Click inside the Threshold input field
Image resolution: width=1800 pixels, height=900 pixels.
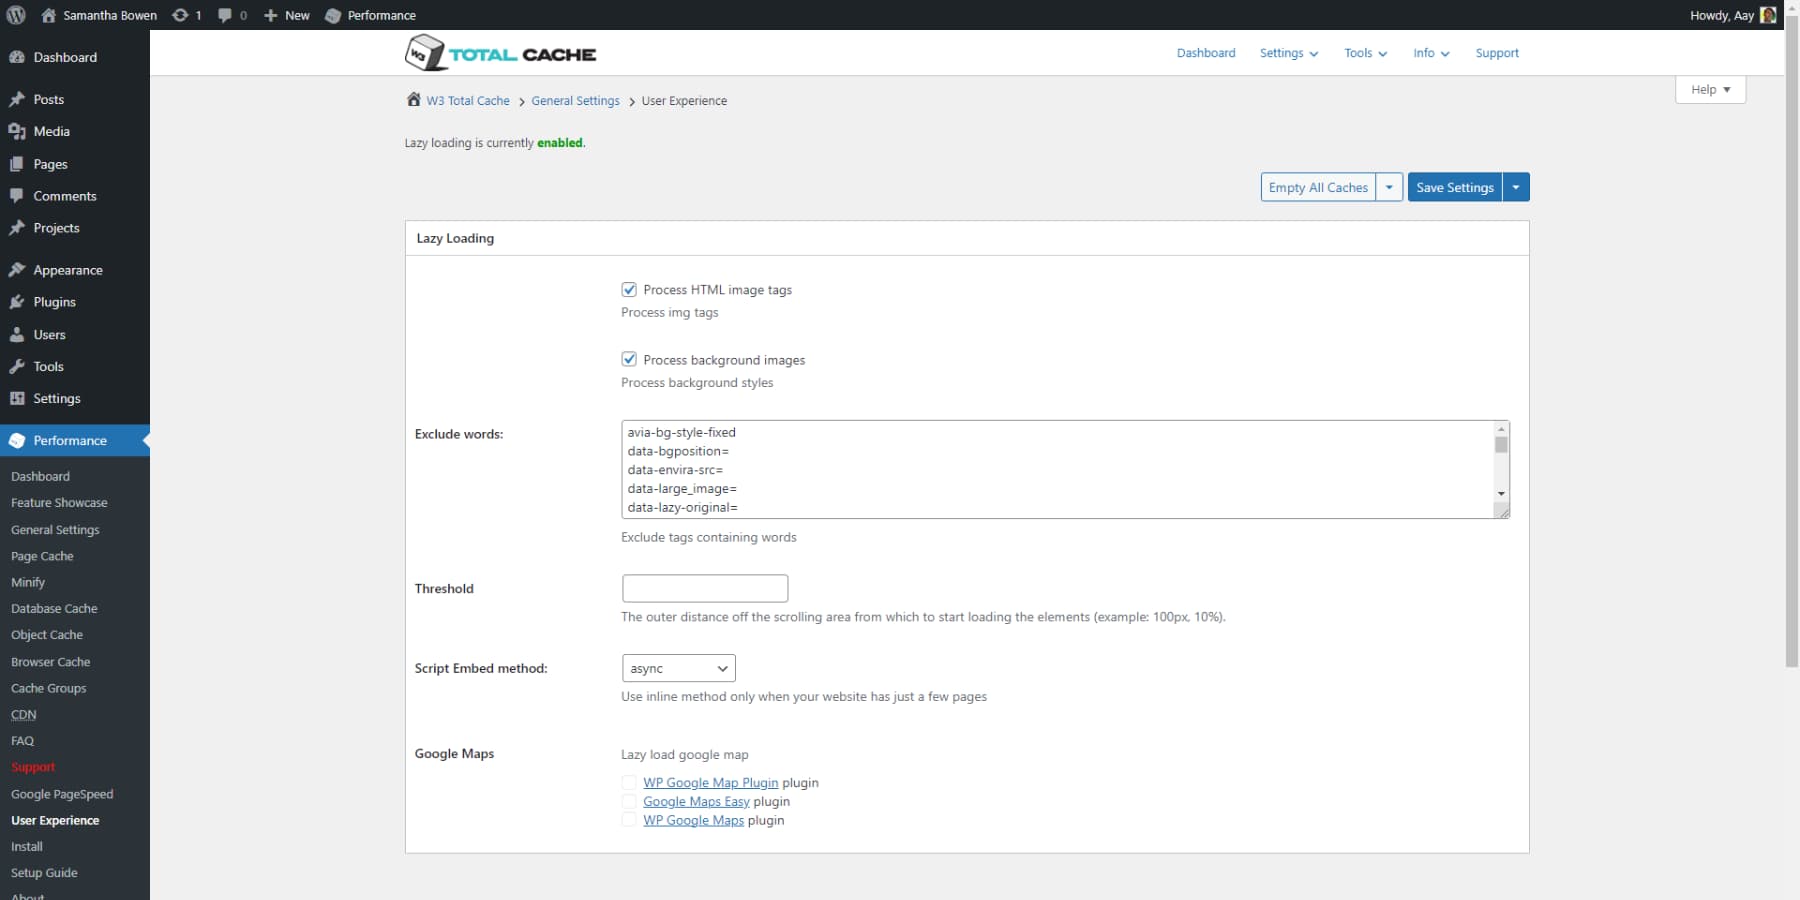point(704,588)
